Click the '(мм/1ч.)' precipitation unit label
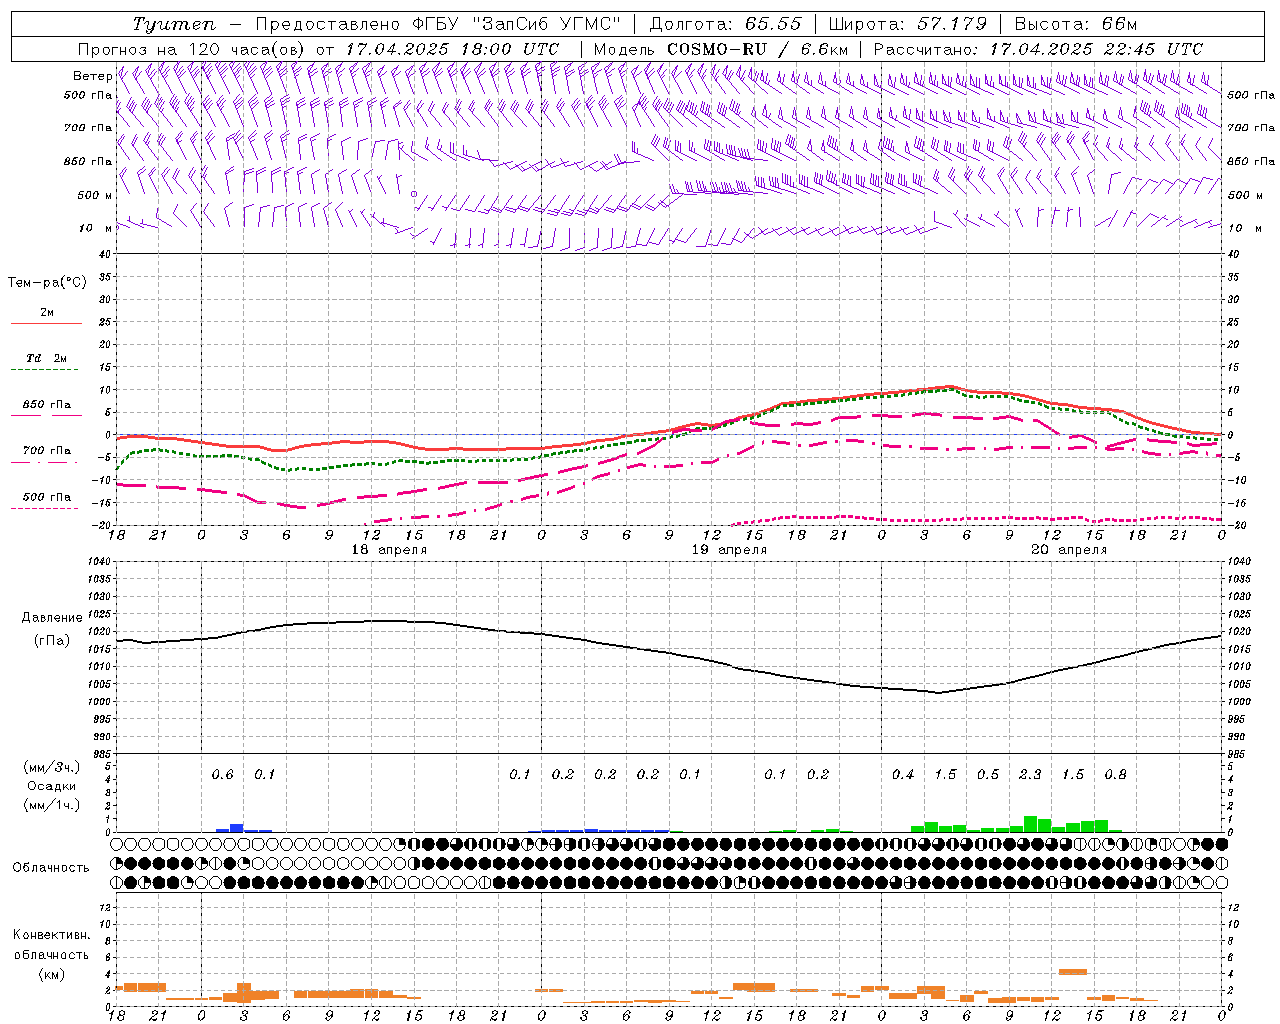 [x=51, y=805]
